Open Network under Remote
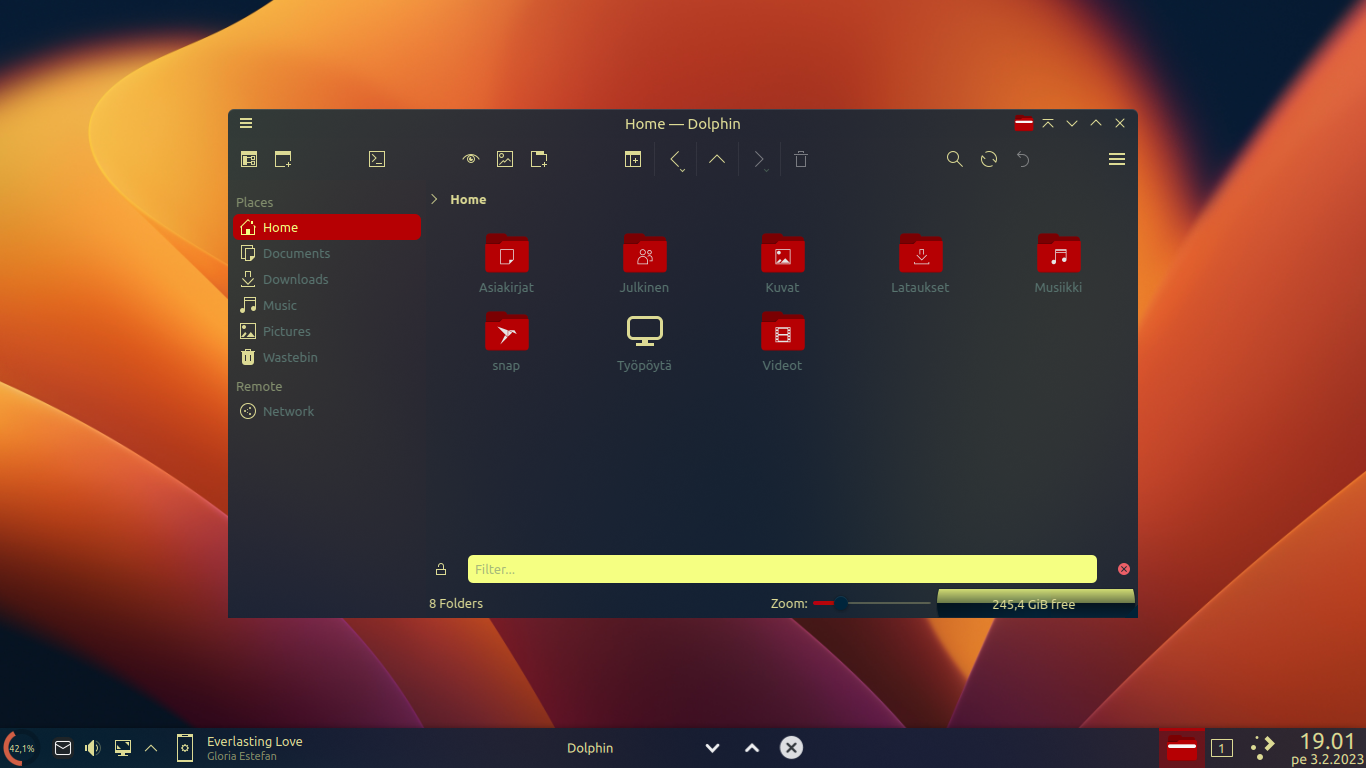Image resolution: width=1366 pixels, height=768 pixels. point(327,411)
